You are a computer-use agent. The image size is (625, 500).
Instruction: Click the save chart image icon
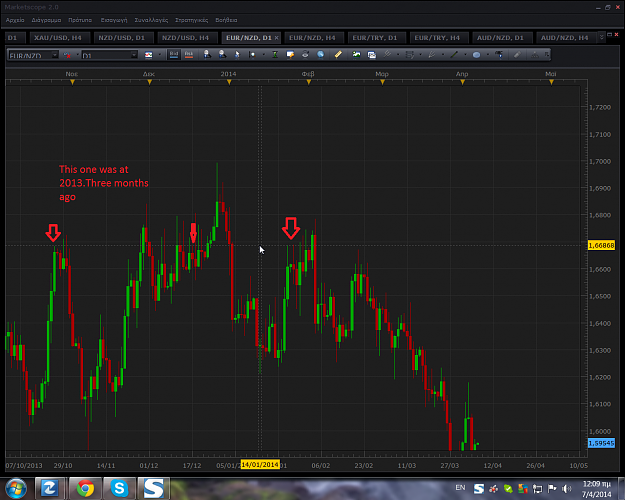356,54
